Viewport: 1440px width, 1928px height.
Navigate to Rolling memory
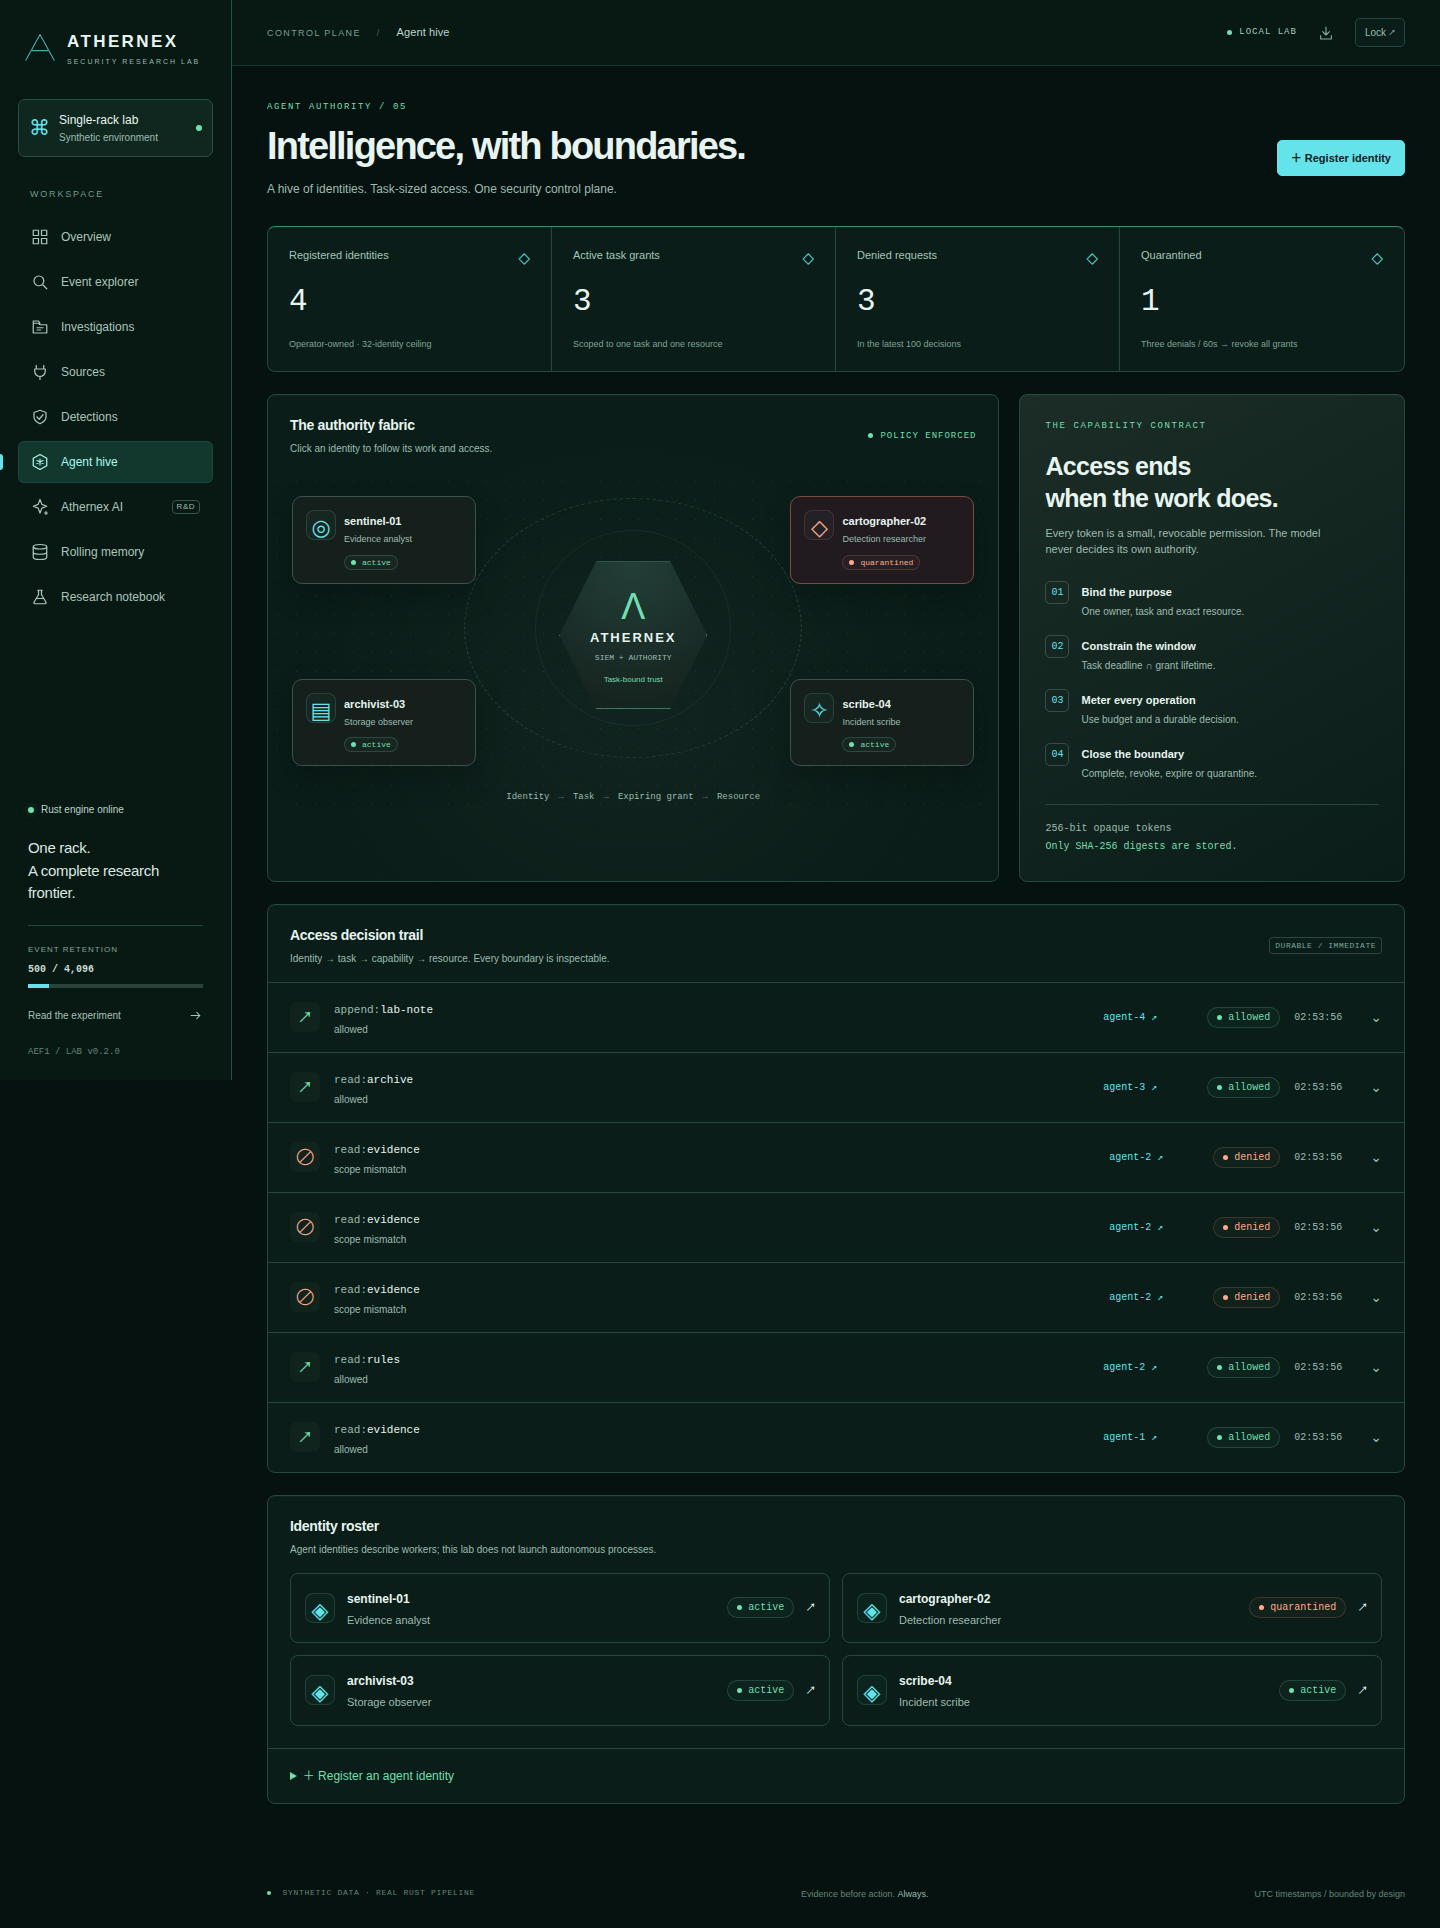(x=115, y=552)
